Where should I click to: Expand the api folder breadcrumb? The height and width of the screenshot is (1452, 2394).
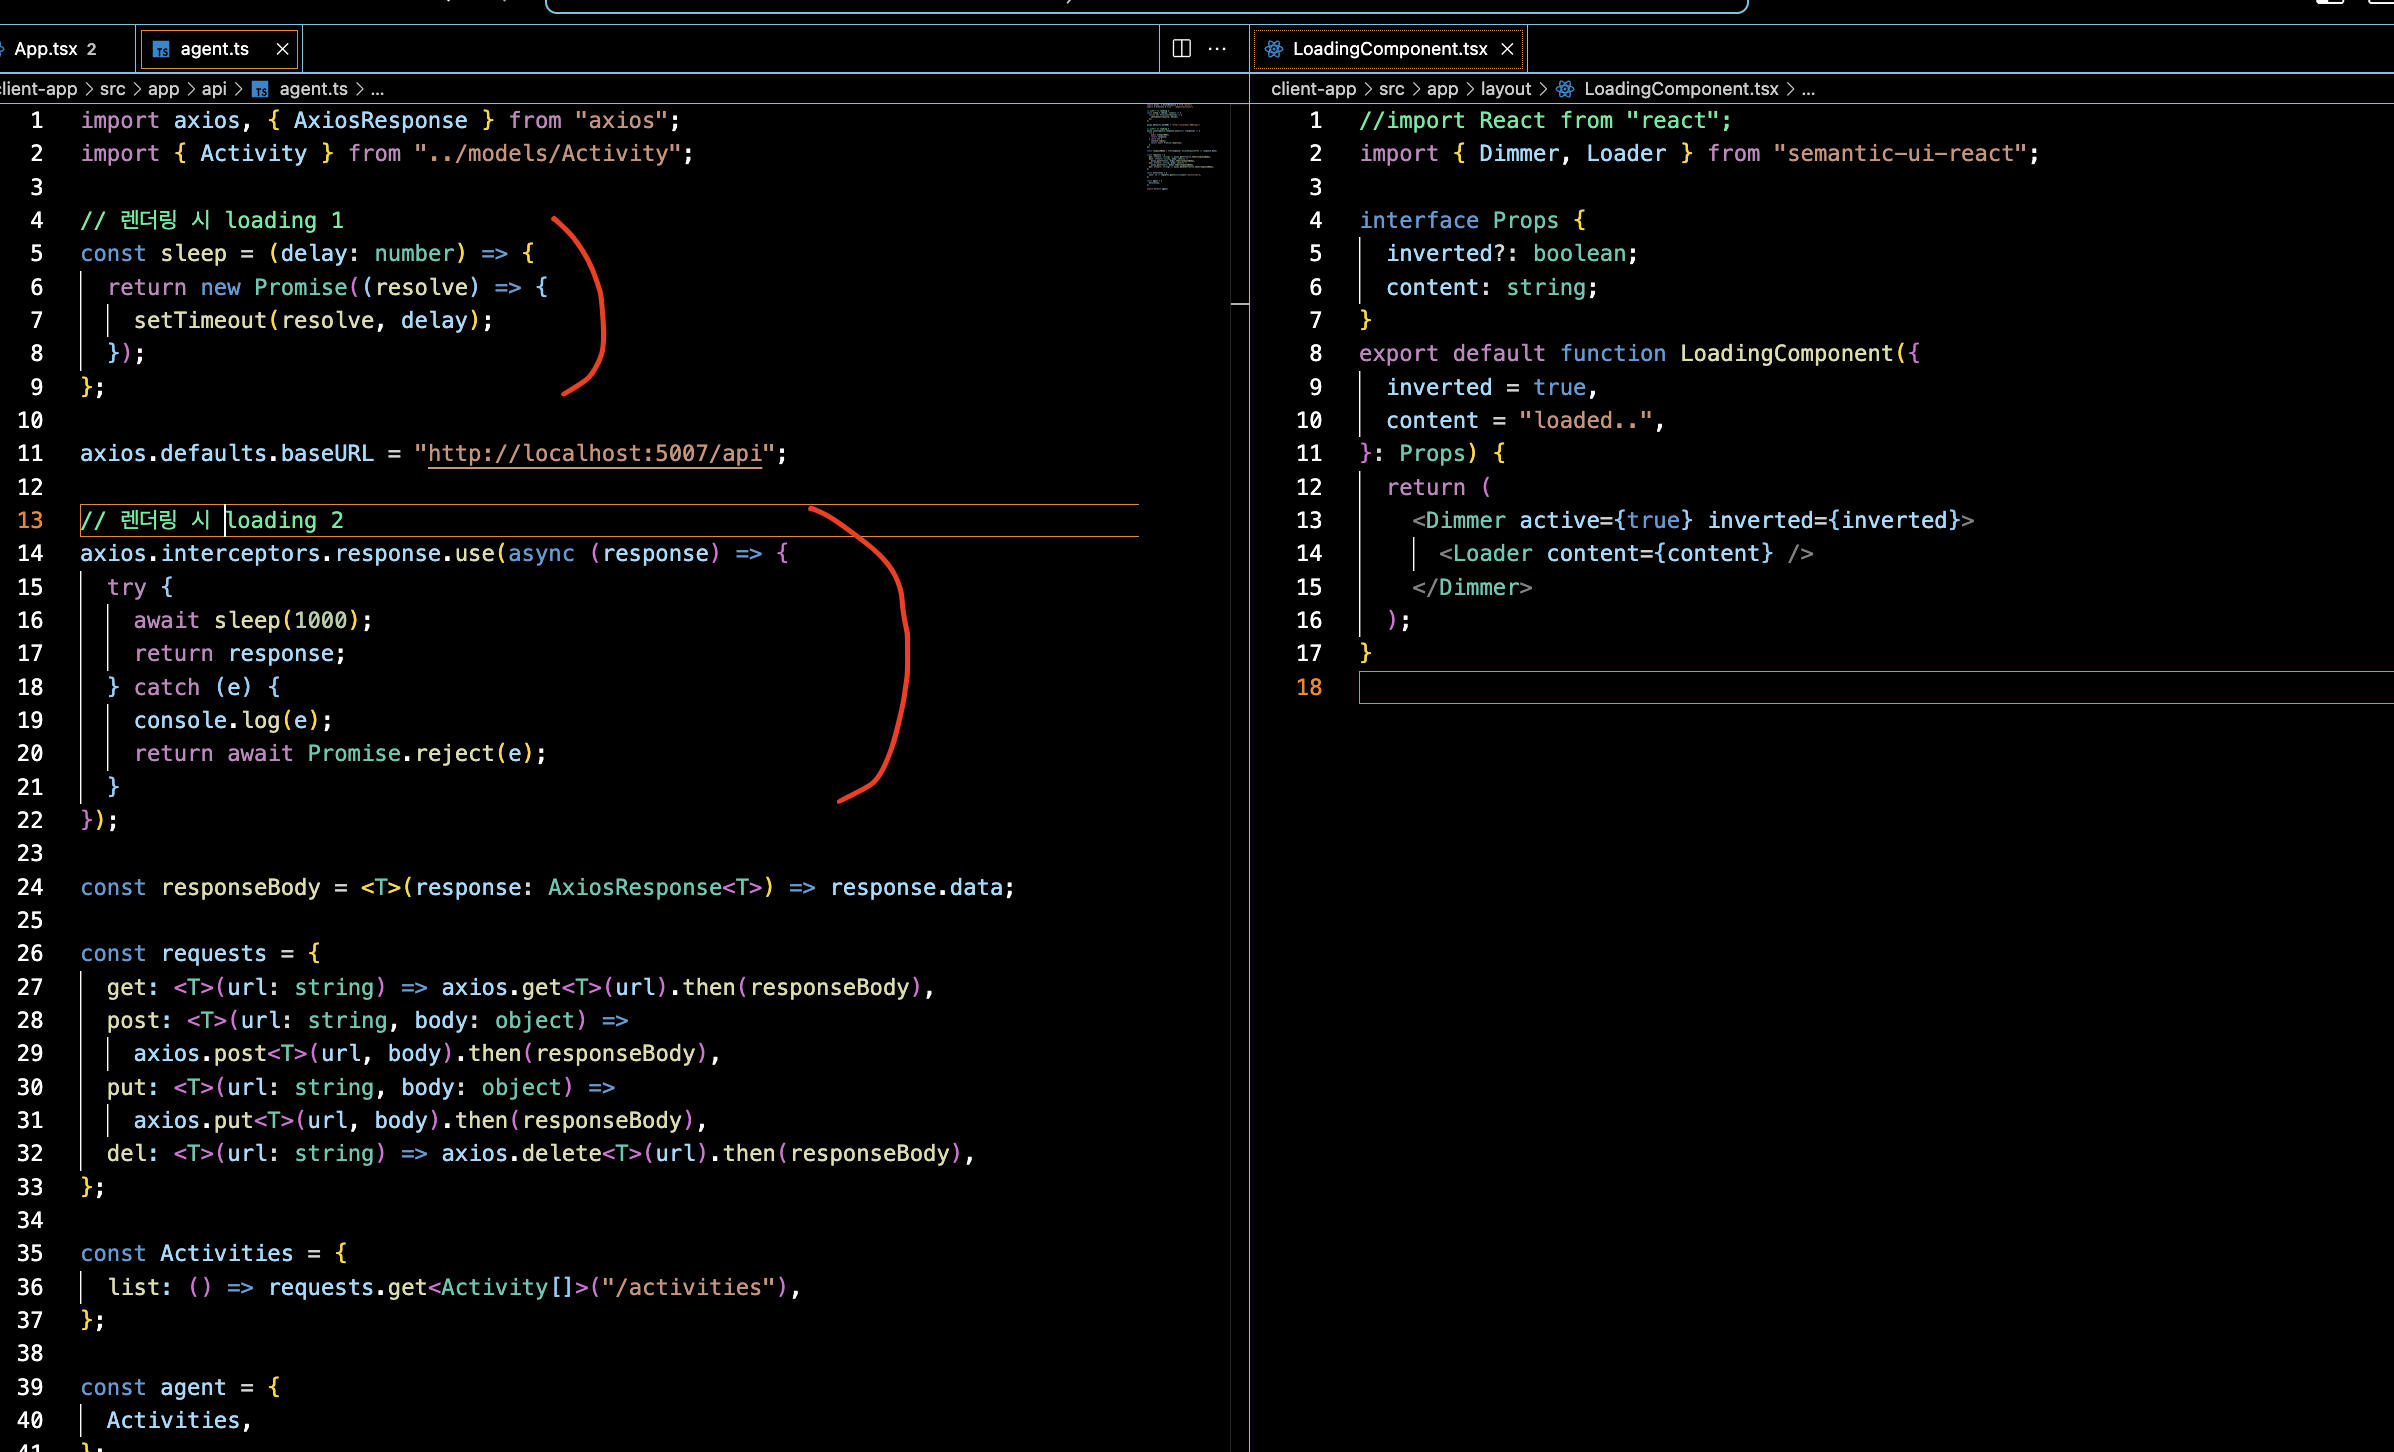pos(214,89)
